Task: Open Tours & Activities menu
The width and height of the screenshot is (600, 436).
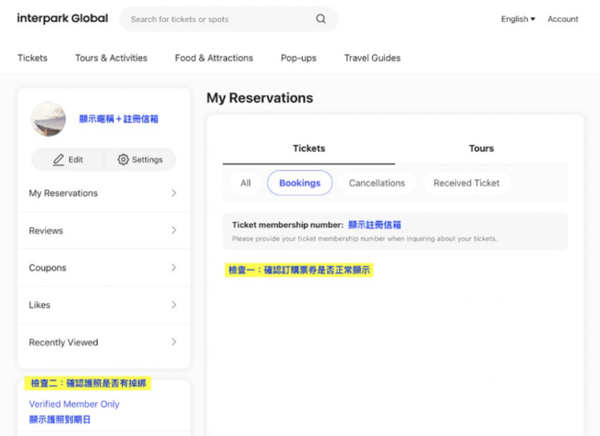Action: coord(111,58)
